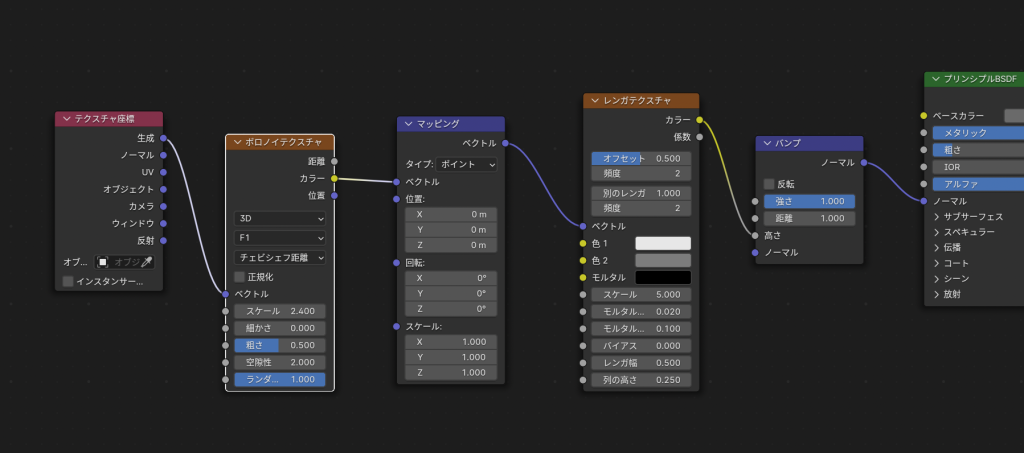Toggle the 反転 checkbox in バンプ node
1024x453 pixels.
coord(769,184)
